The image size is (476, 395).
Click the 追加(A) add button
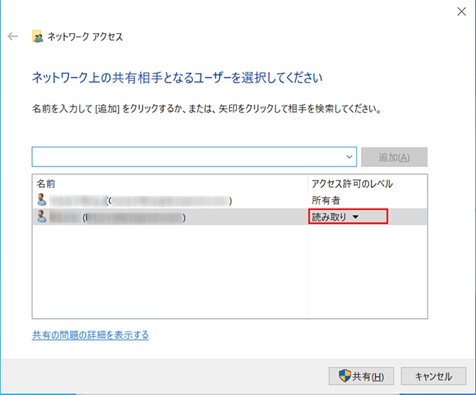click(394, 157)
